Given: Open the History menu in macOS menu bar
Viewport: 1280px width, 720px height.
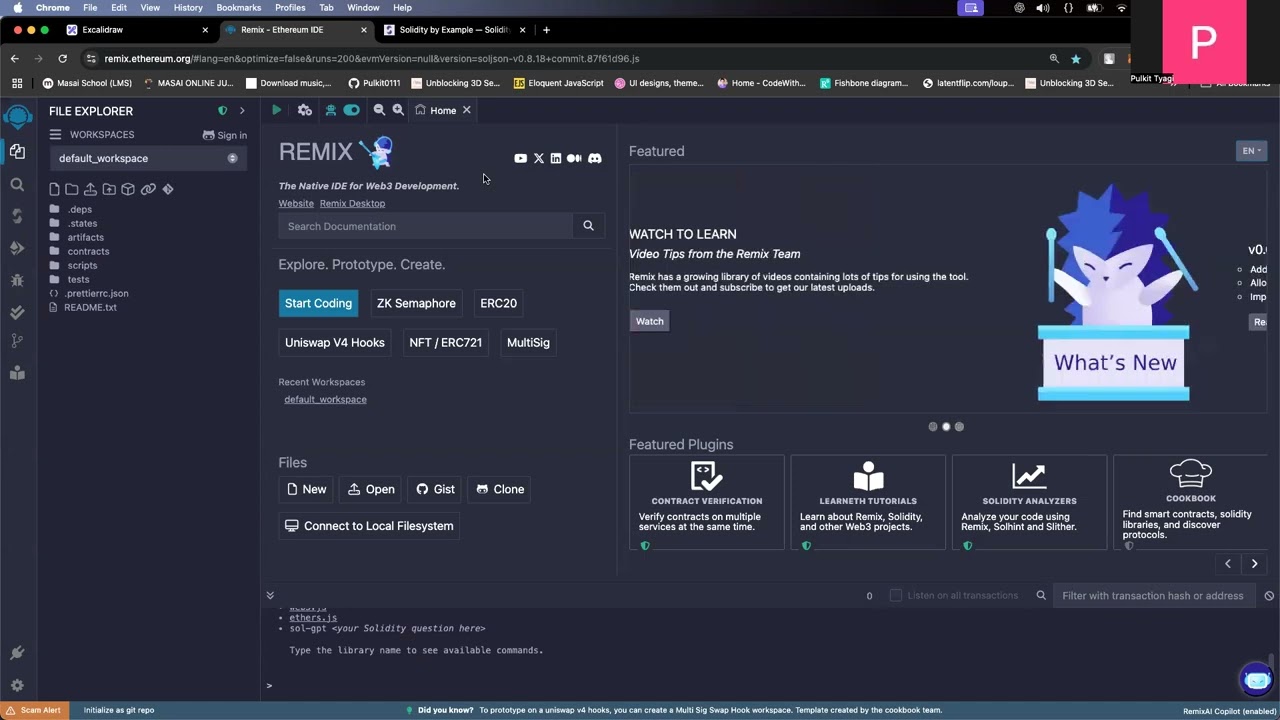Looking at the screenshot, I should click(x=188, y=8).
